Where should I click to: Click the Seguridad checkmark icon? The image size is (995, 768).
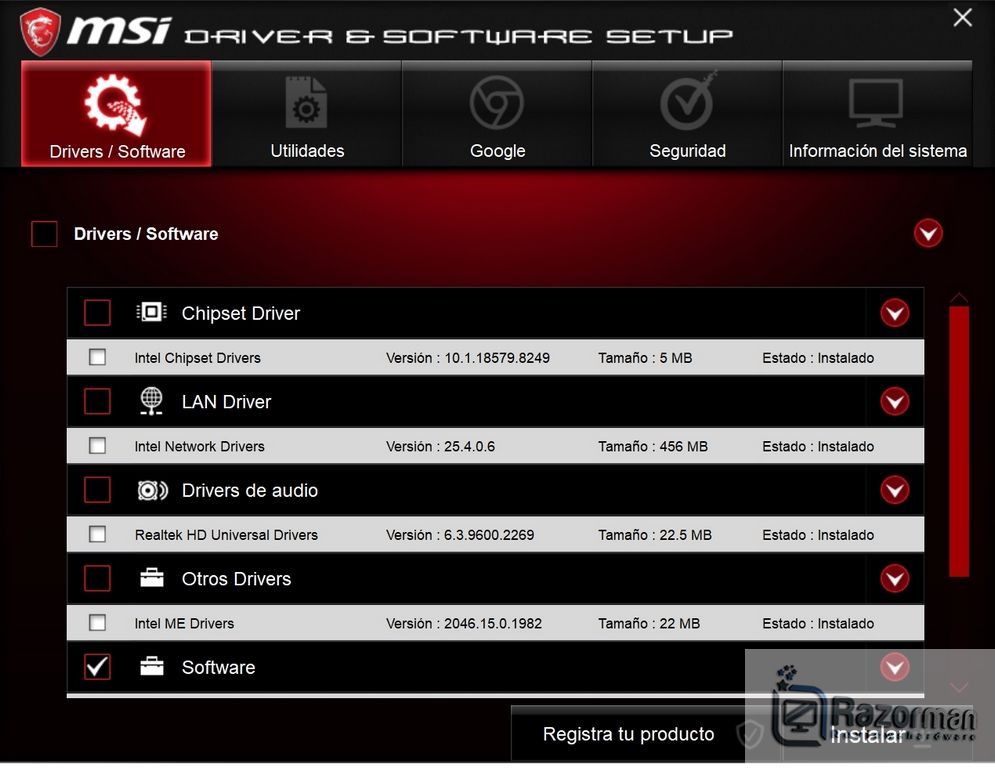688,102
